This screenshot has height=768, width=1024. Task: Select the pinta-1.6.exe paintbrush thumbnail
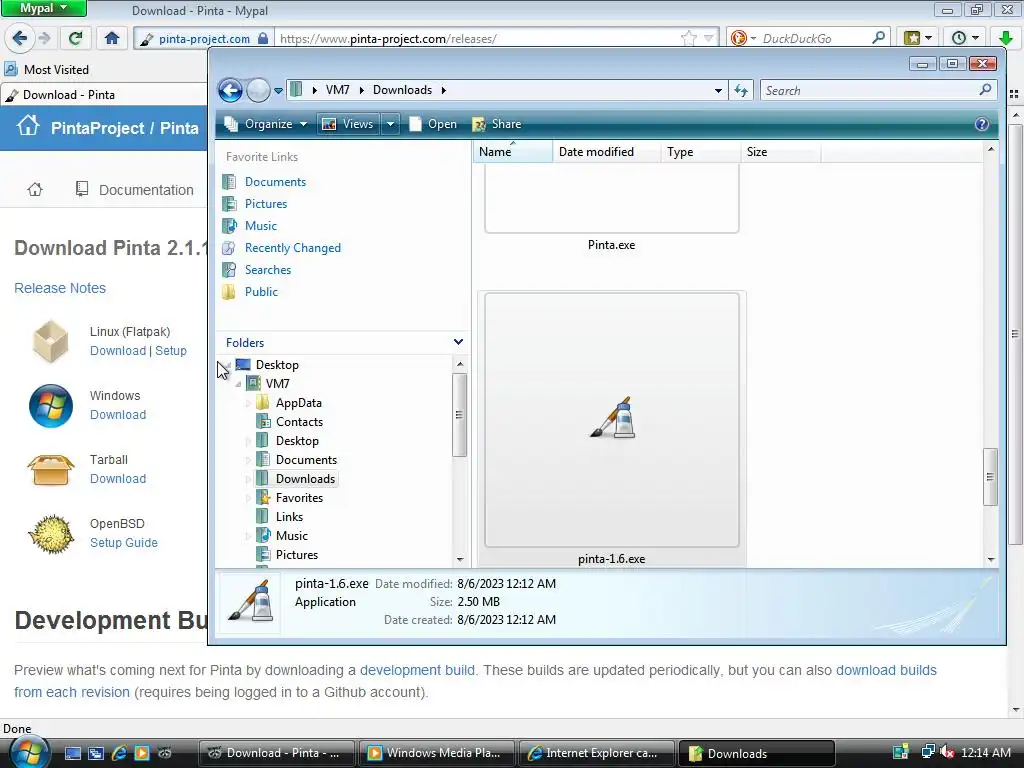point(612,419)
